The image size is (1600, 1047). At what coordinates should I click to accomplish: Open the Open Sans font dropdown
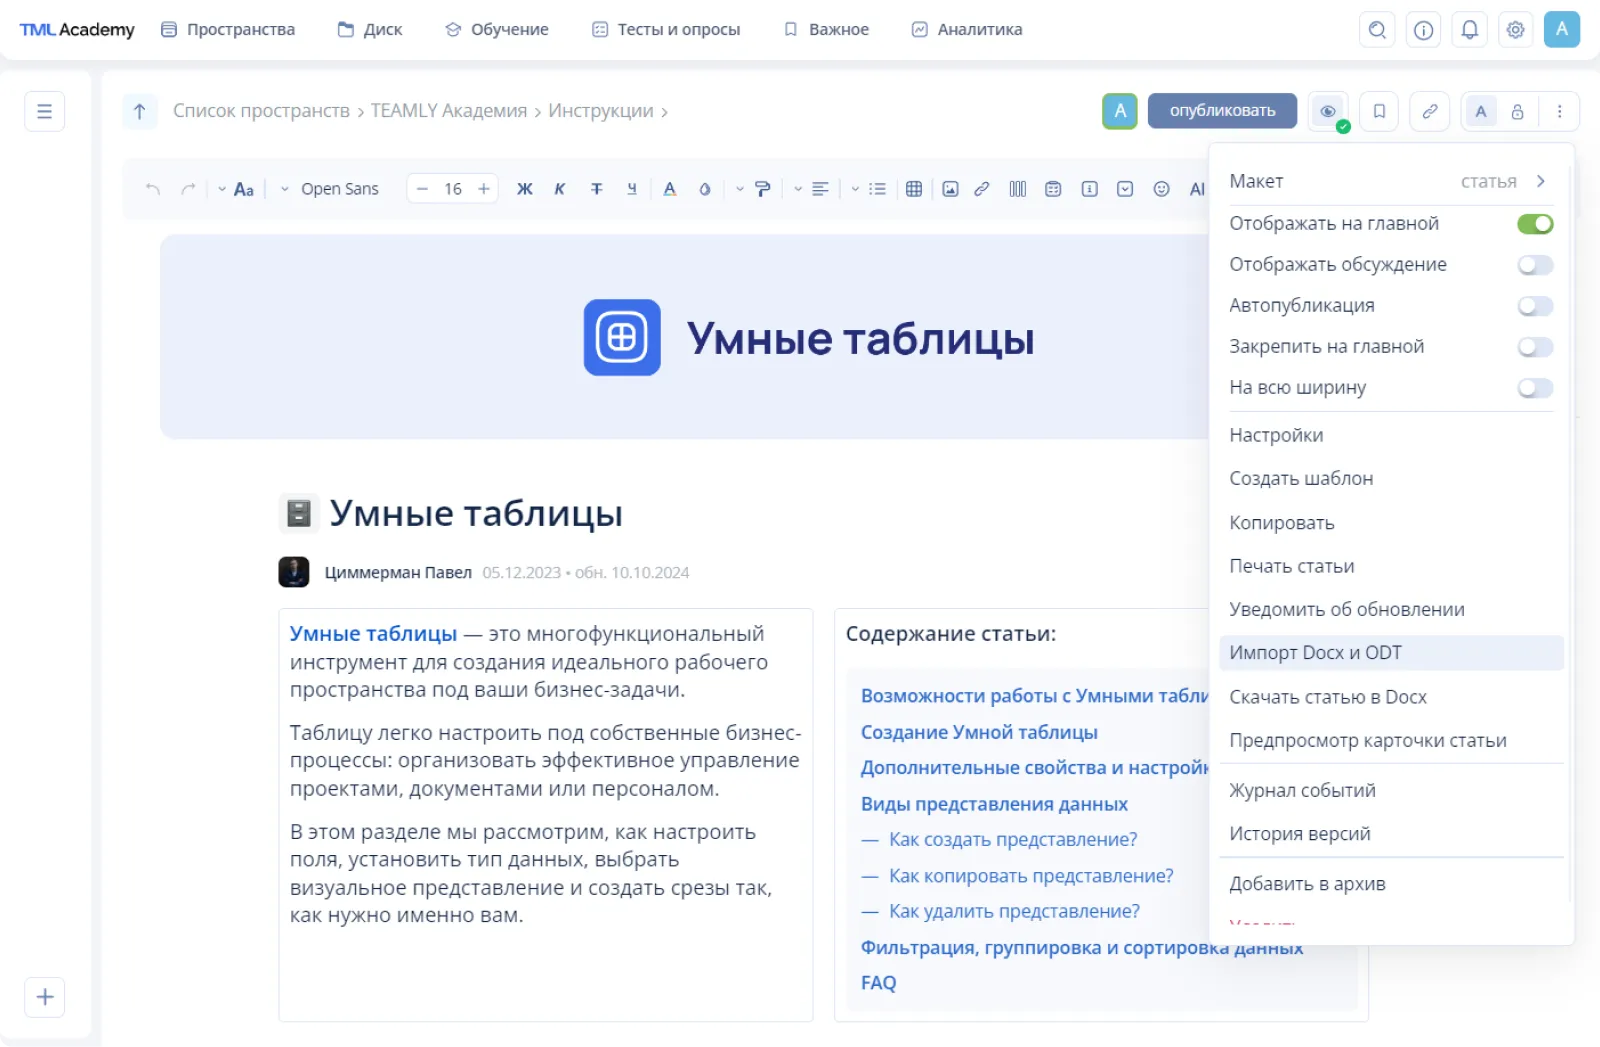(x=329, y=189)
